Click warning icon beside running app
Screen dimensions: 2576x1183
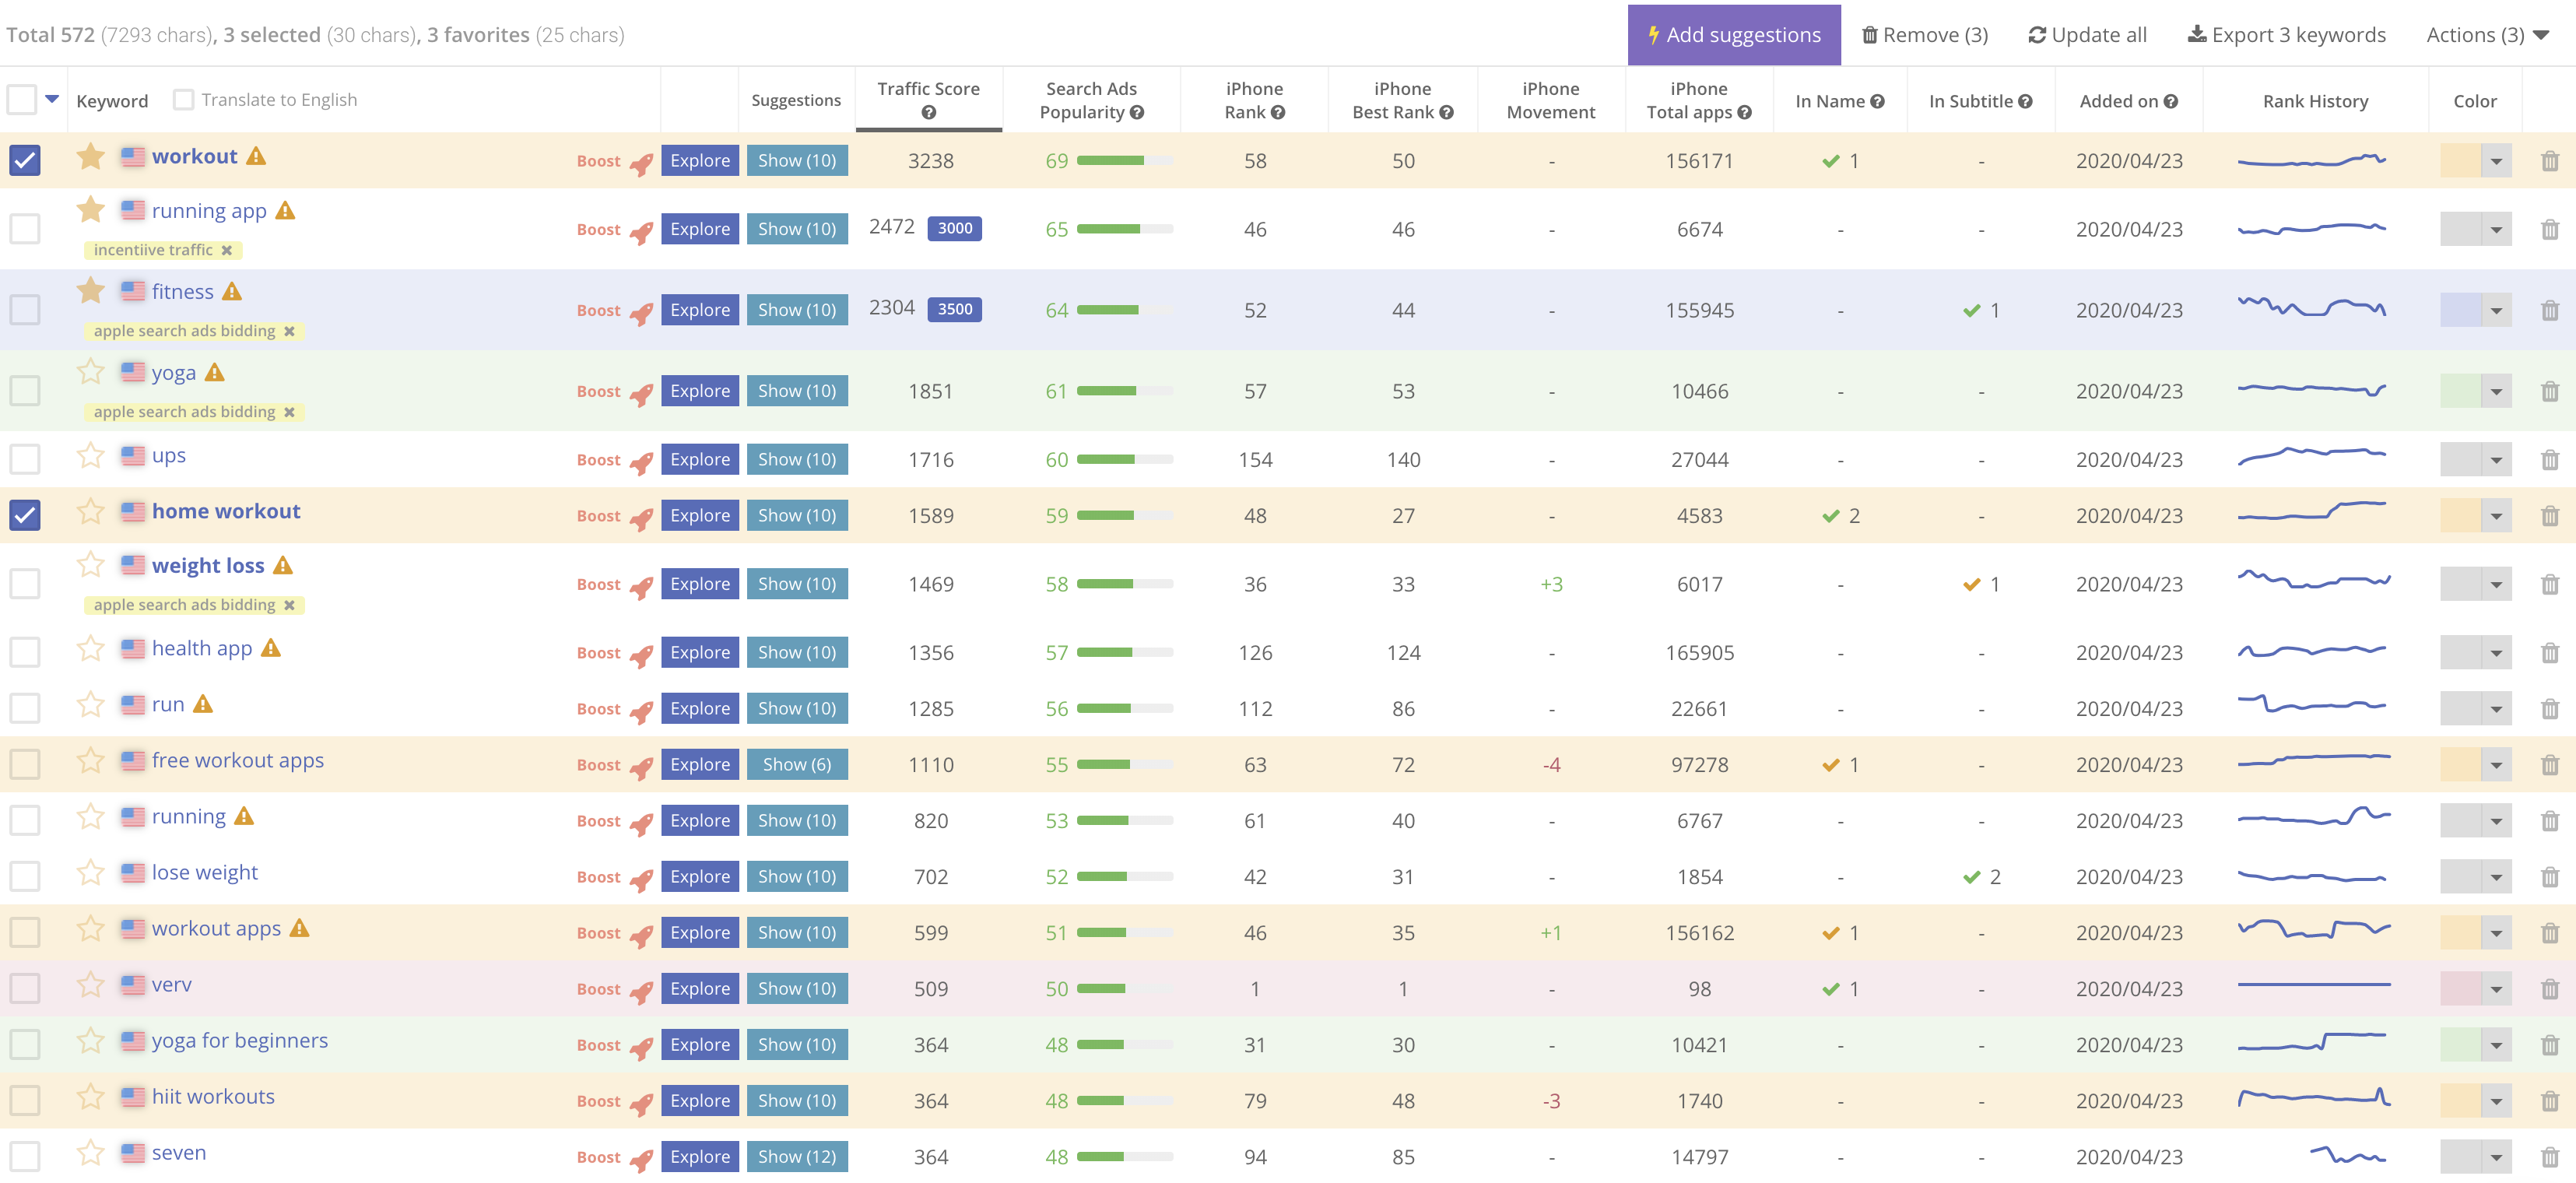(285, 211)
